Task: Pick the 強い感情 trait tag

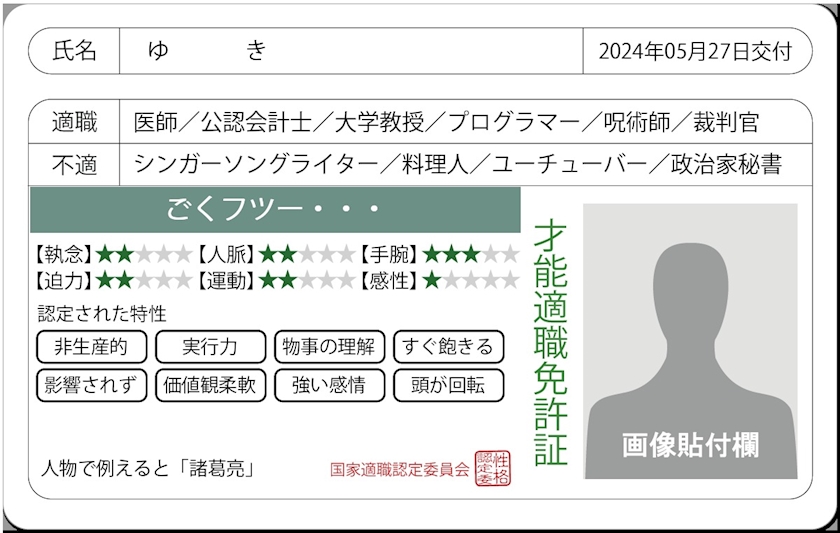Action: [x=329, y=385]
